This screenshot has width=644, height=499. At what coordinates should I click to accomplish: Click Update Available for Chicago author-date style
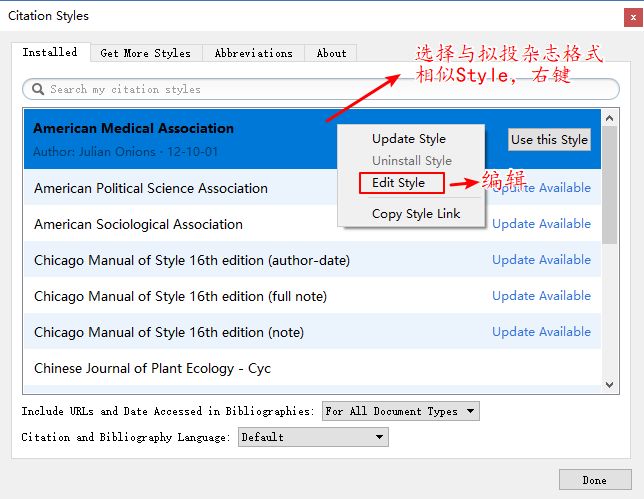click(x=541, y=260)
